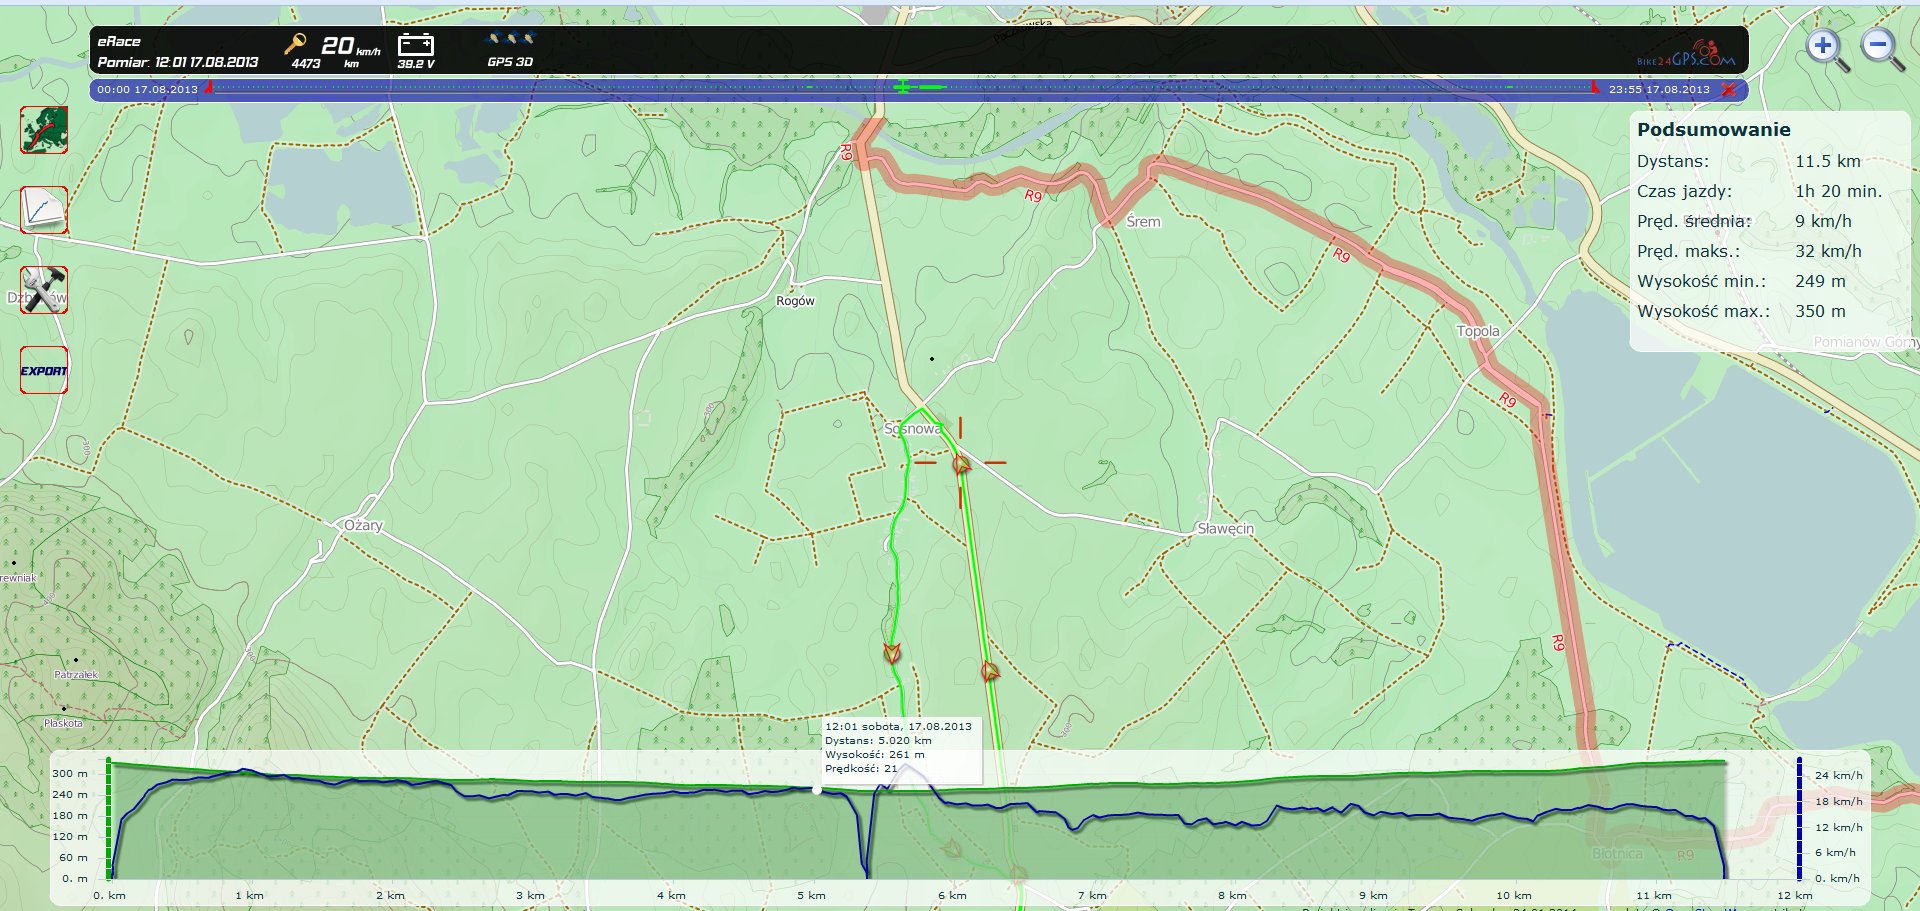Select the red end marker on timeline
The height and width of the screenshot is (911, 1920).
coord(1595,88)
